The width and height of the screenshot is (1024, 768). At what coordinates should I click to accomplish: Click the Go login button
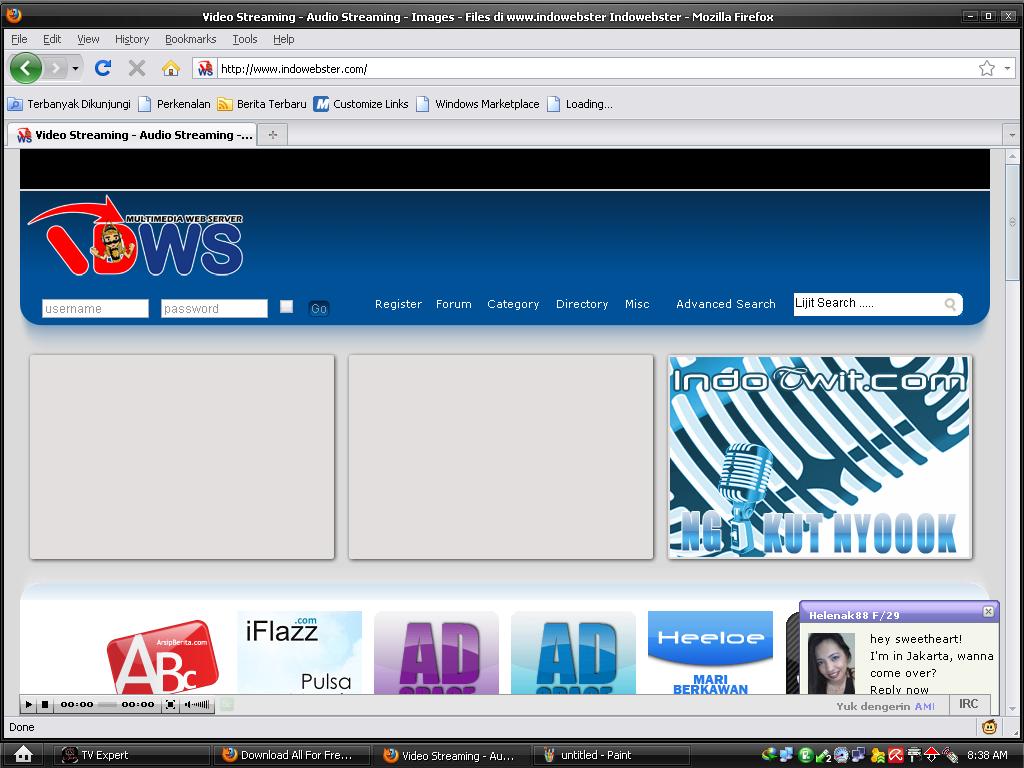coord(319,308)
